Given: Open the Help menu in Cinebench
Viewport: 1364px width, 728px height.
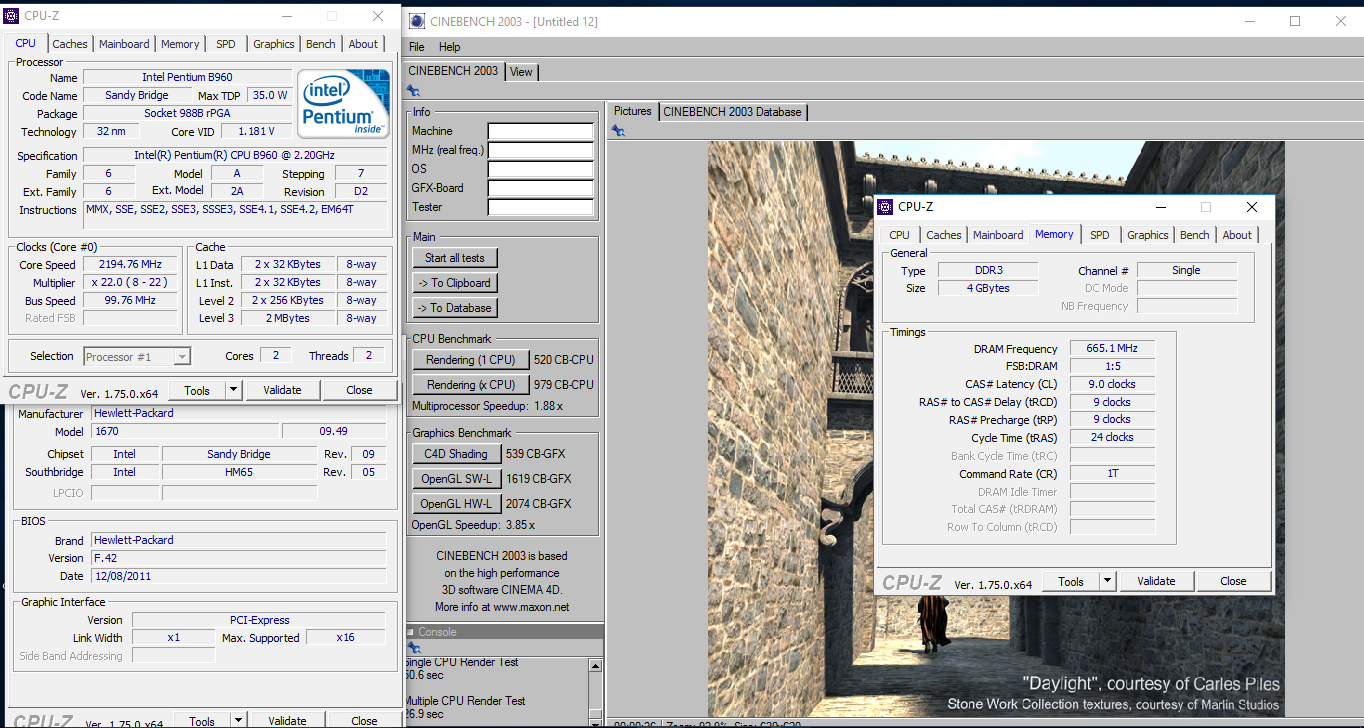Looking at the screenshot, I should click(450, 47).
